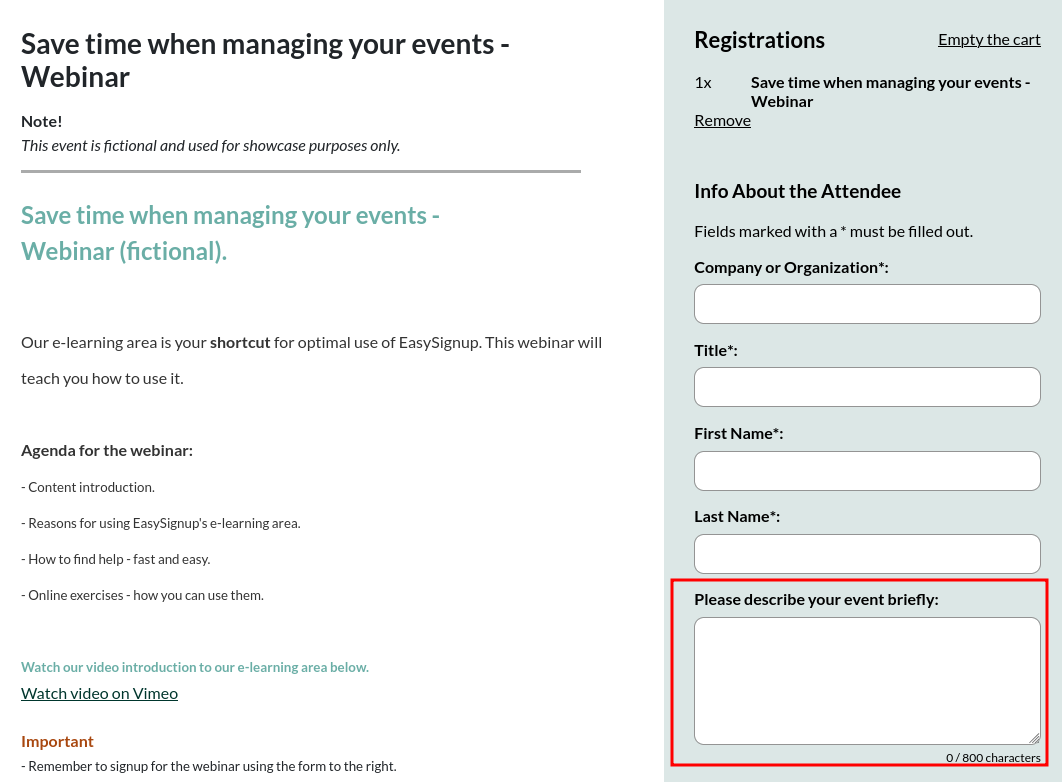Focus the Company or Organization input field
1062x782 pixels.
(867, 304)
